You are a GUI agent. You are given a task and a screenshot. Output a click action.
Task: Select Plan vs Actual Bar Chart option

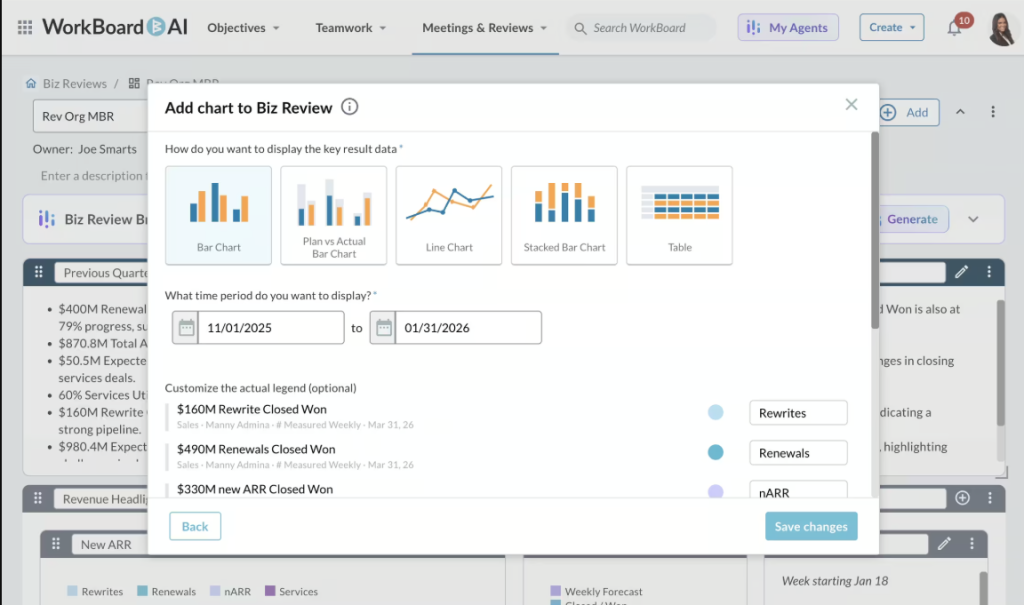coord(334,215)
